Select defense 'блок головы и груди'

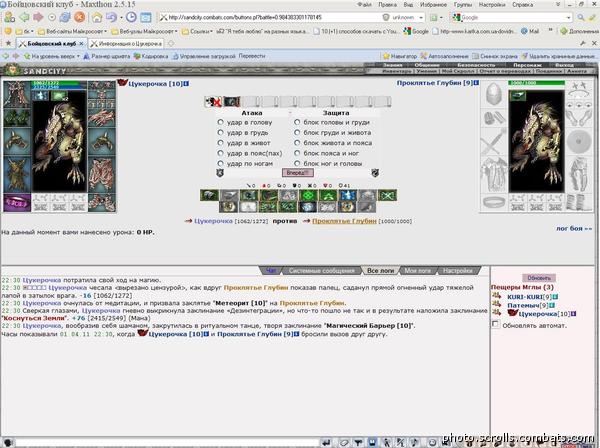tap(297, 122)
